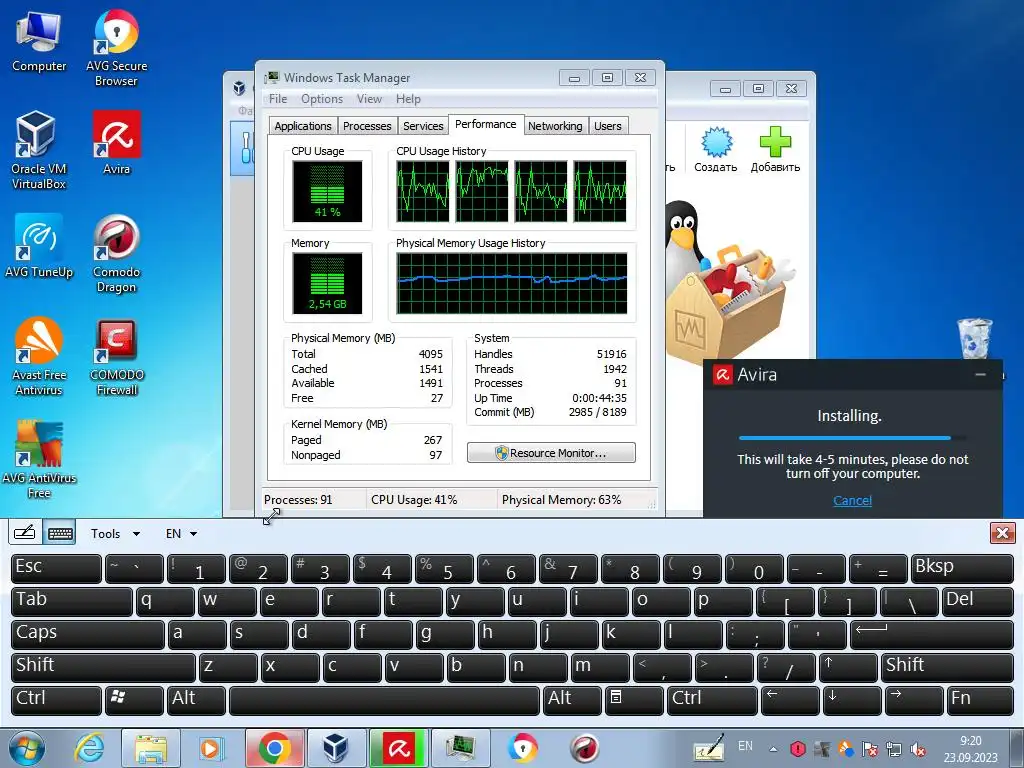Minimize the Avira installer popup
The width and height of the screenshot is (1024, 768).
tap(980, 375)
